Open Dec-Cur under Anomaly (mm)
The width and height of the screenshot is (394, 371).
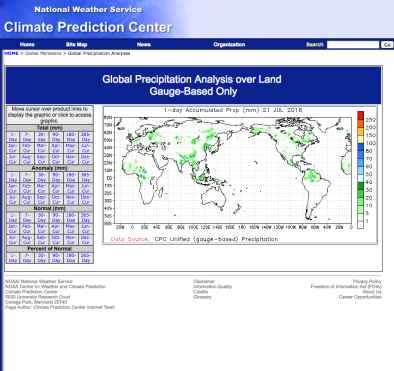(x=86, y=199)
